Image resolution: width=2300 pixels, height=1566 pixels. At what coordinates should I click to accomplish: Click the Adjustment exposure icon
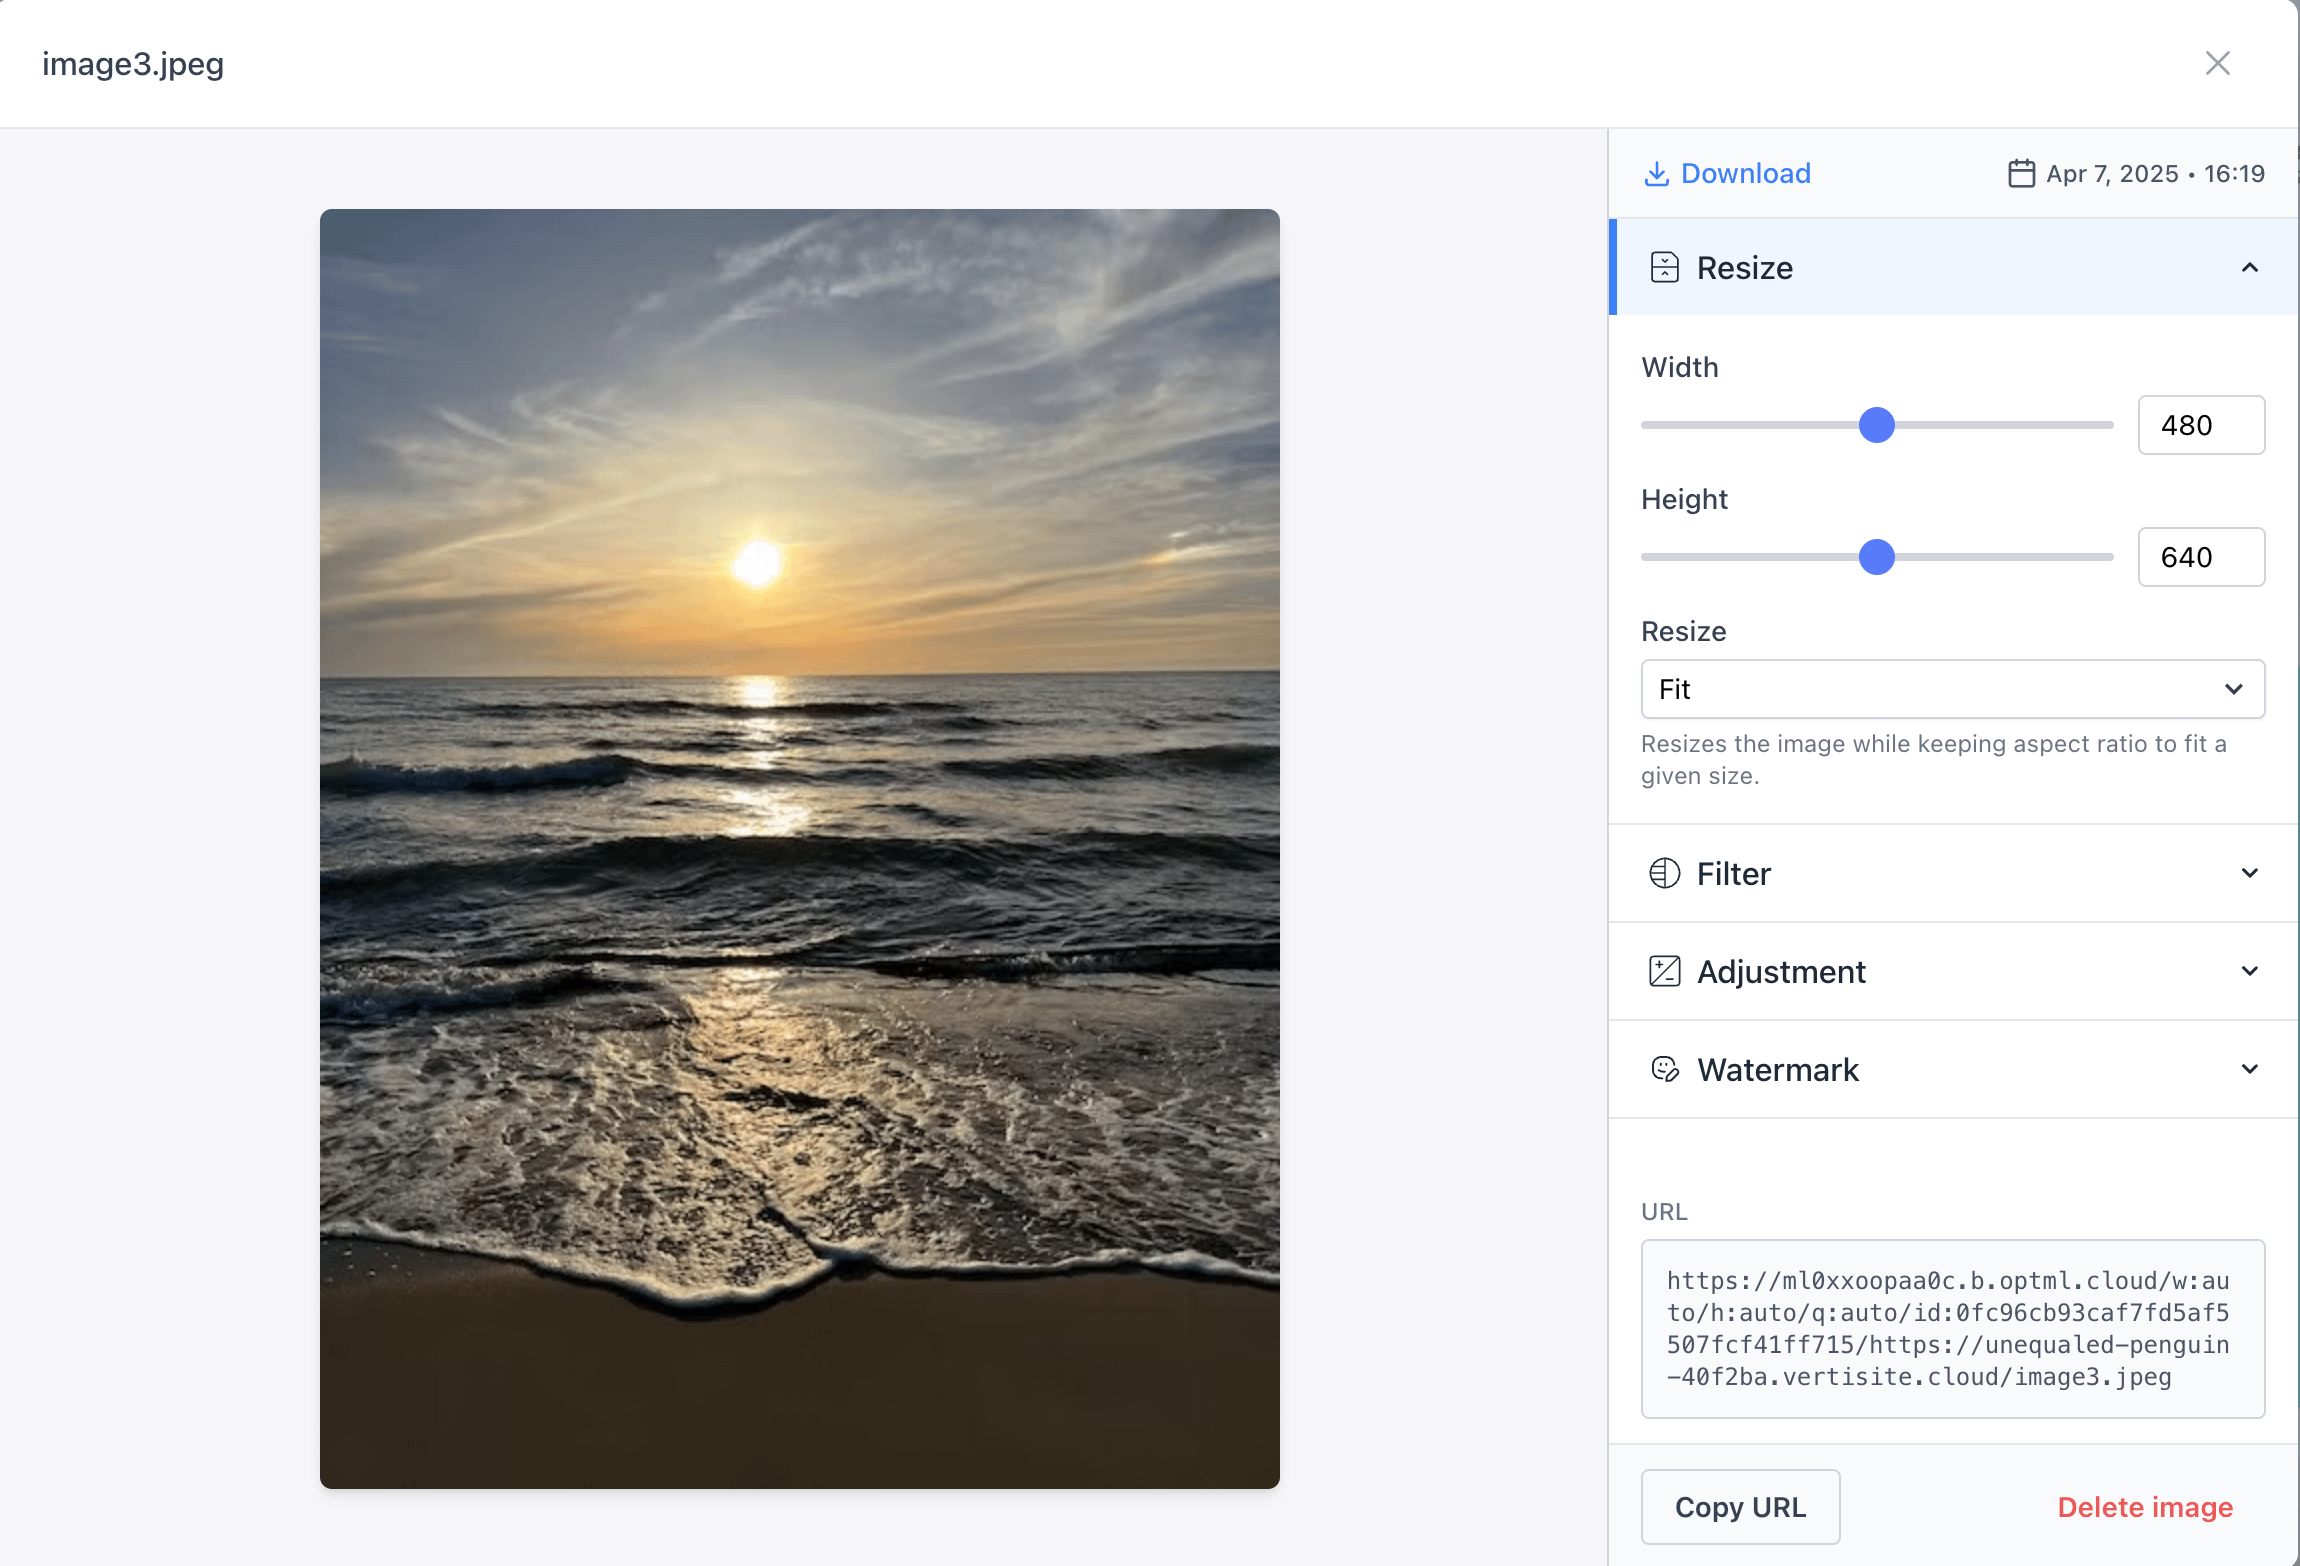pyautogui.click(x=1664, y=971)
